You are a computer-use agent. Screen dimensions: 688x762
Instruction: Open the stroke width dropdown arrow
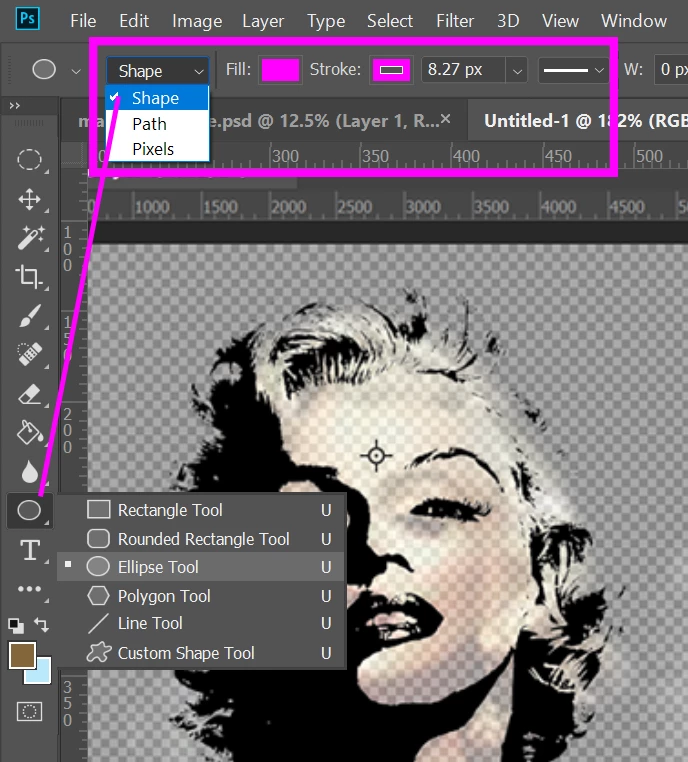coord(517,71)
